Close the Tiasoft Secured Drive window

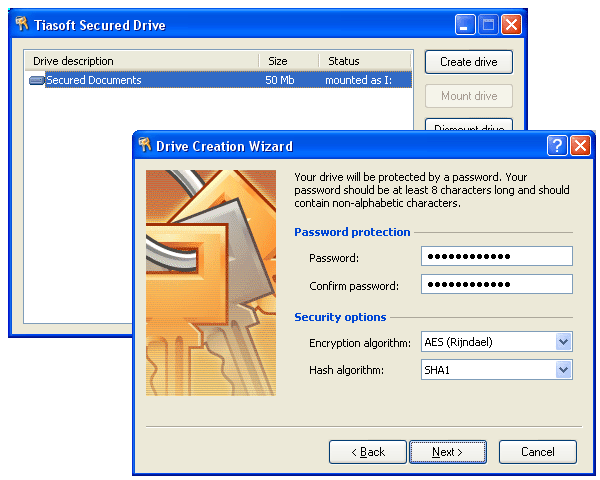click(511, 25)
